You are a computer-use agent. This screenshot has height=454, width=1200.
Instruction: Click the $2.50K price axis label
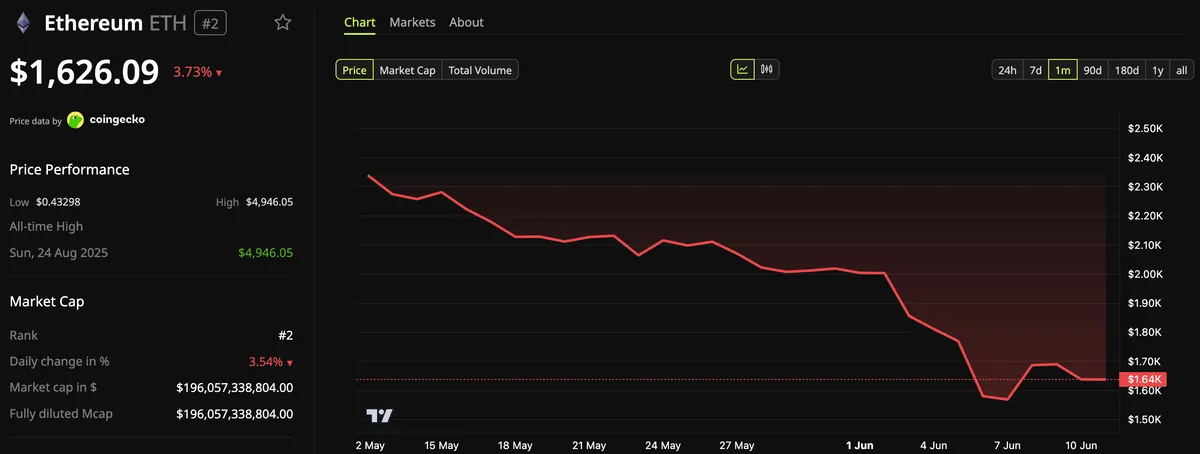coord(1145,129)
